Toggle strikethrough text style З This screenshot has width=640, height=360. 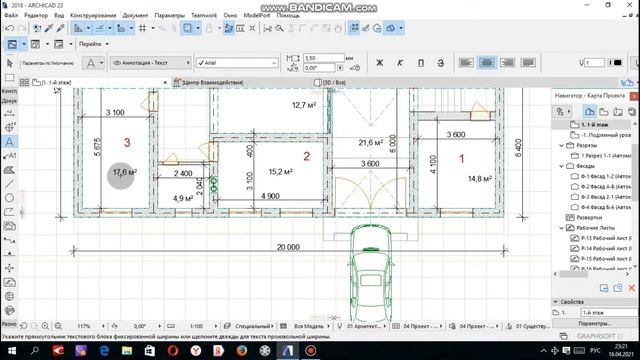(x=441, y=63)
